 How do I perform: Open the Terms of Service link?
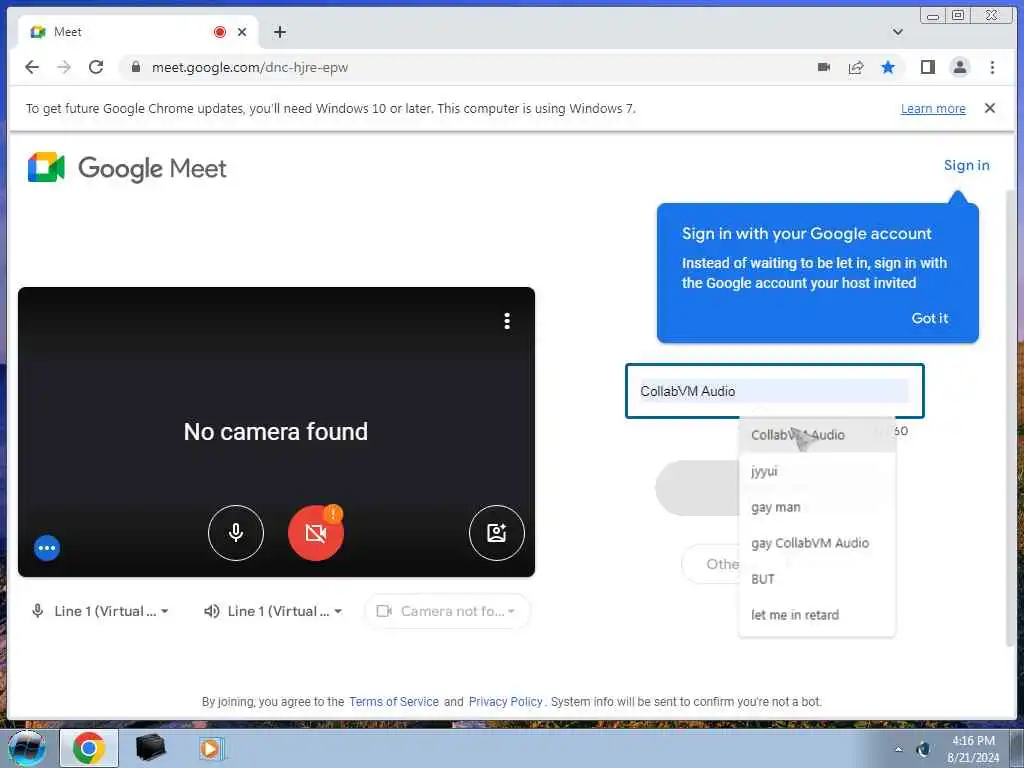(394, 701)
